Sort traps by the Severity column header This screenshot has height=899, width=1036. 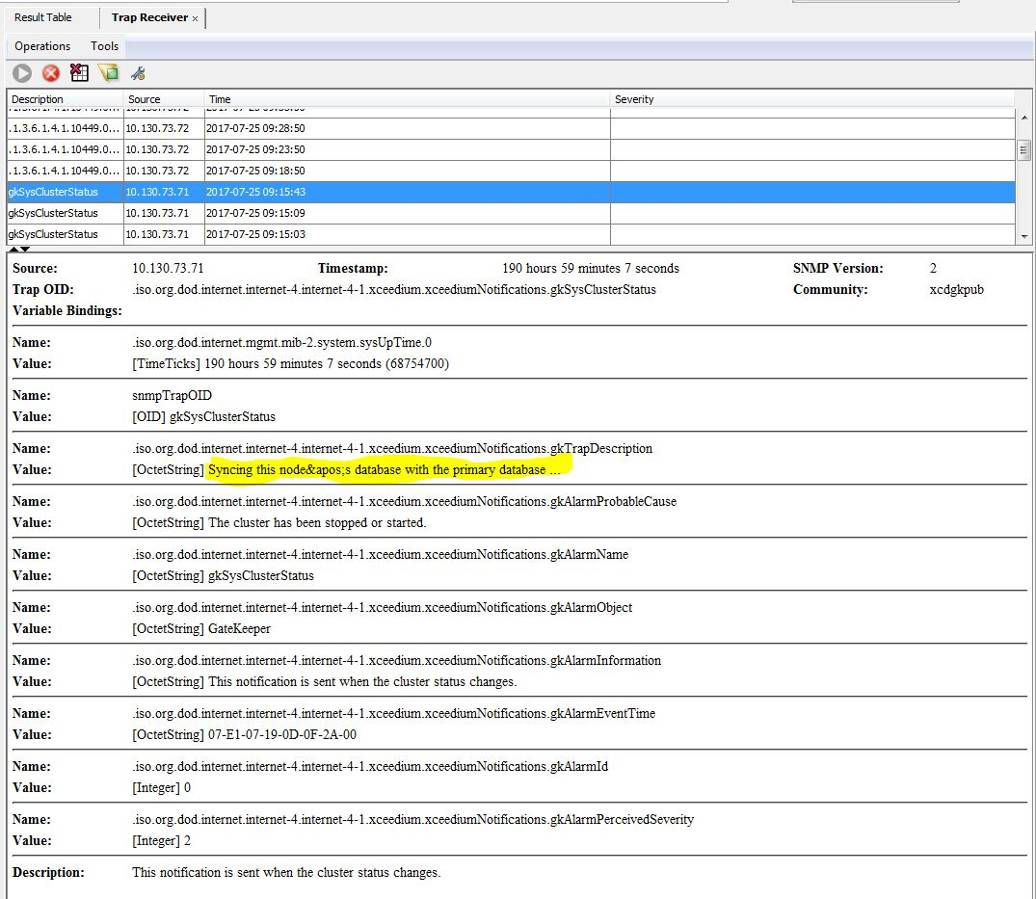coord(634,99)
